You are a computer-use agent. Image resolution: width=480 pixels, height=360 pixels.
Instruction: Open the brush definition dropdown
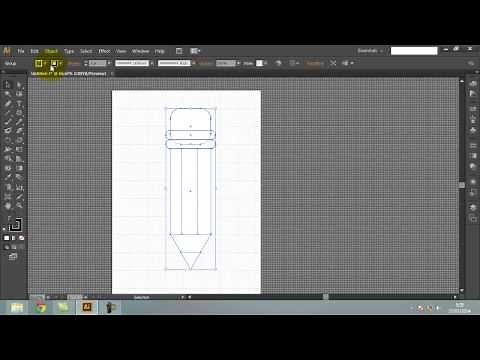point(194,63)
